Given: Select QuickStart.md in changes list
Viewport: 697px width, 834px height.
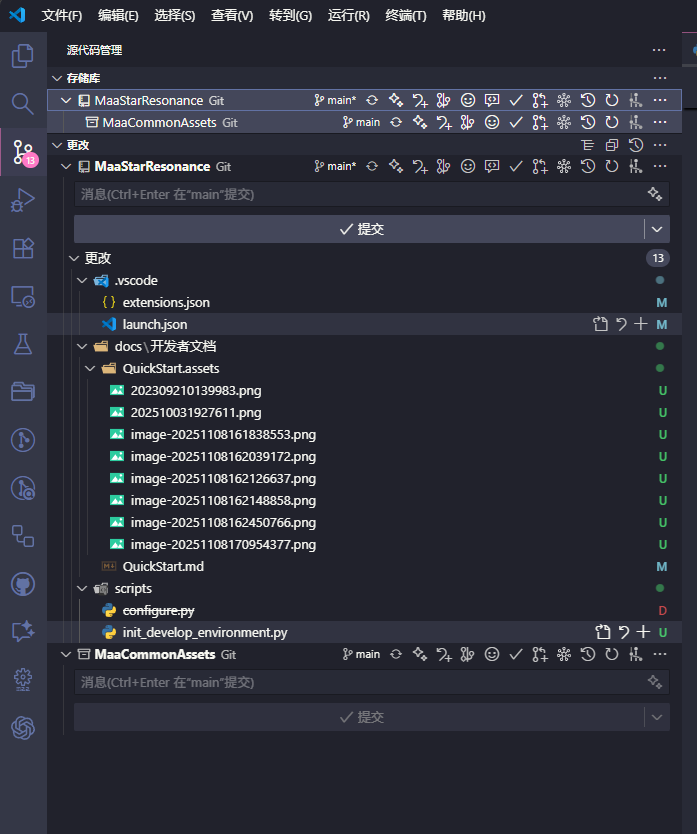Looking at the screenshot, I should (x=163, y=567).
